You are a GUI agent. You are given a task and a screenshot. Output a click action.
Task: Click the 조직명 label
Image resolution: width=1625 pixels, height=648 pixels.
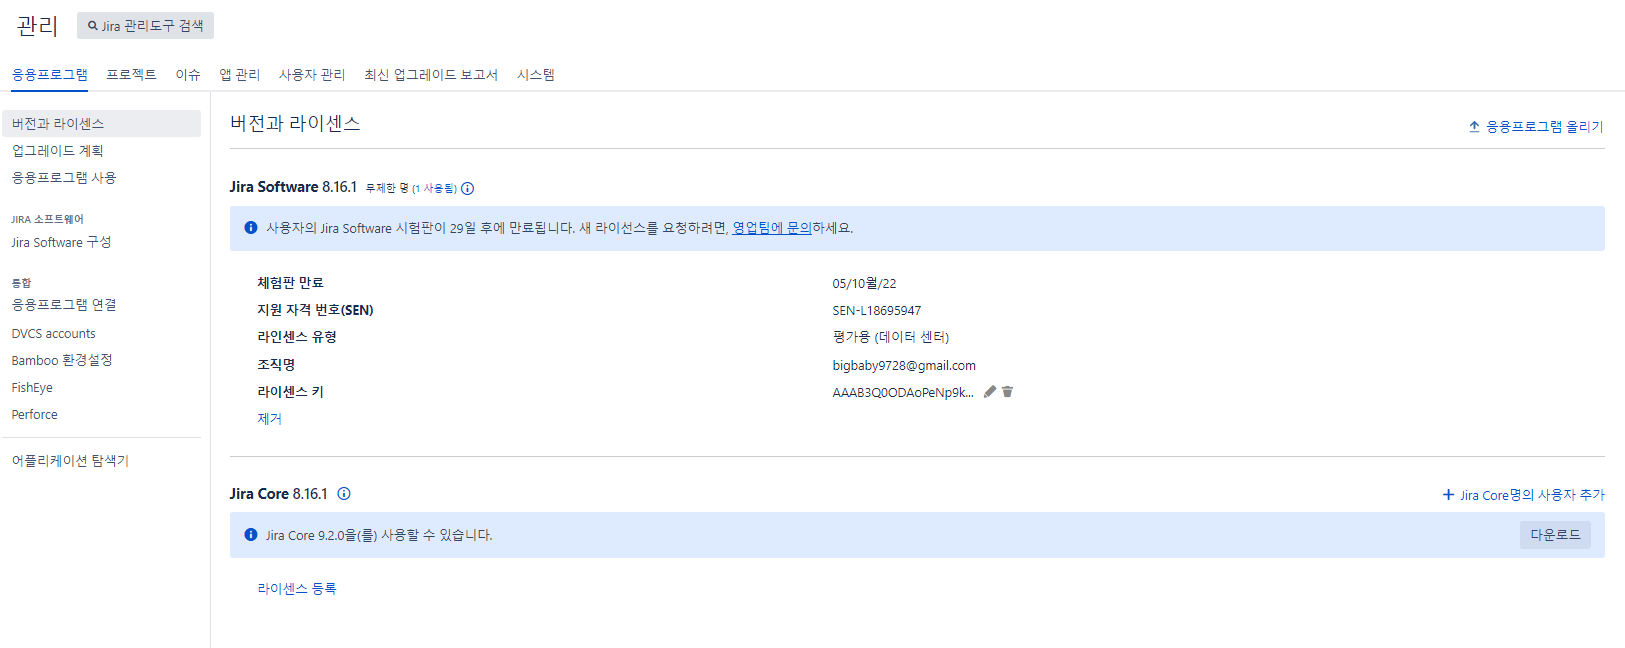276,365
